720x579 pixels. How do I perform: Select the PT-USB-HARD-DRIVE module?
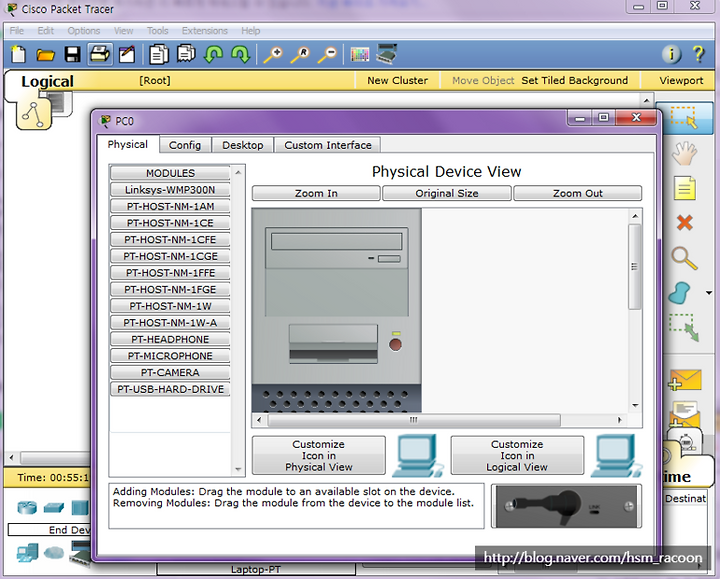(x=170, y=389)
